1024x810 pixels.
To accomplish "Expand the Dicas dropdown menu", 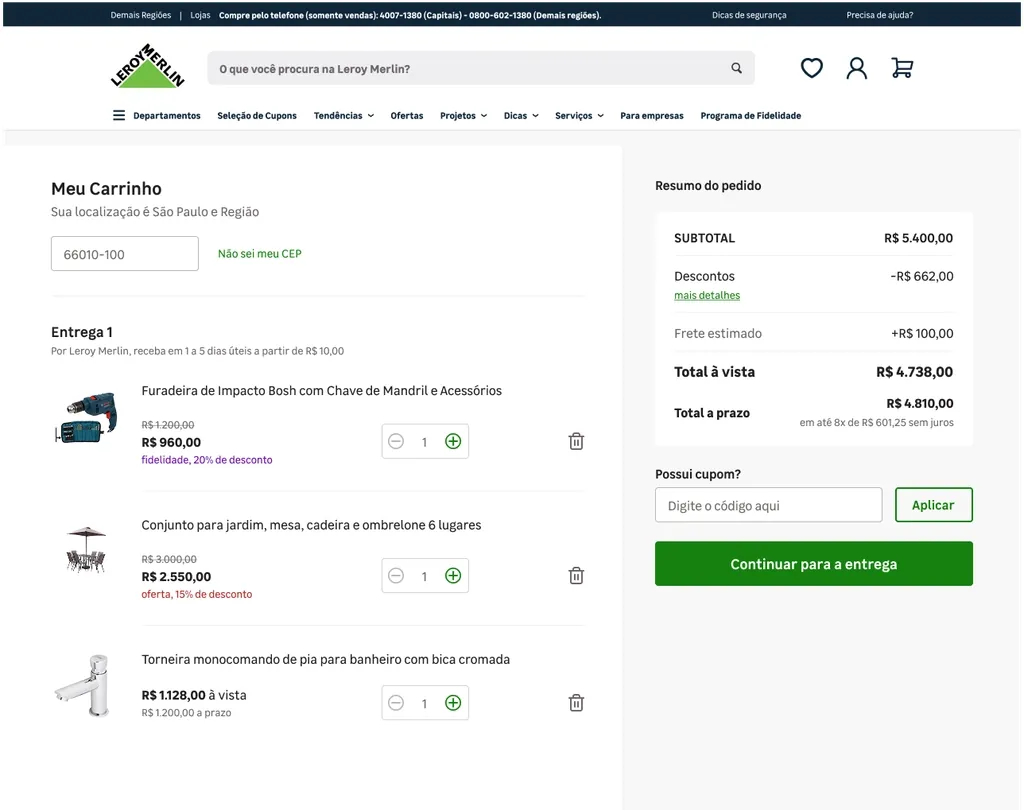I will click(521, 116).
